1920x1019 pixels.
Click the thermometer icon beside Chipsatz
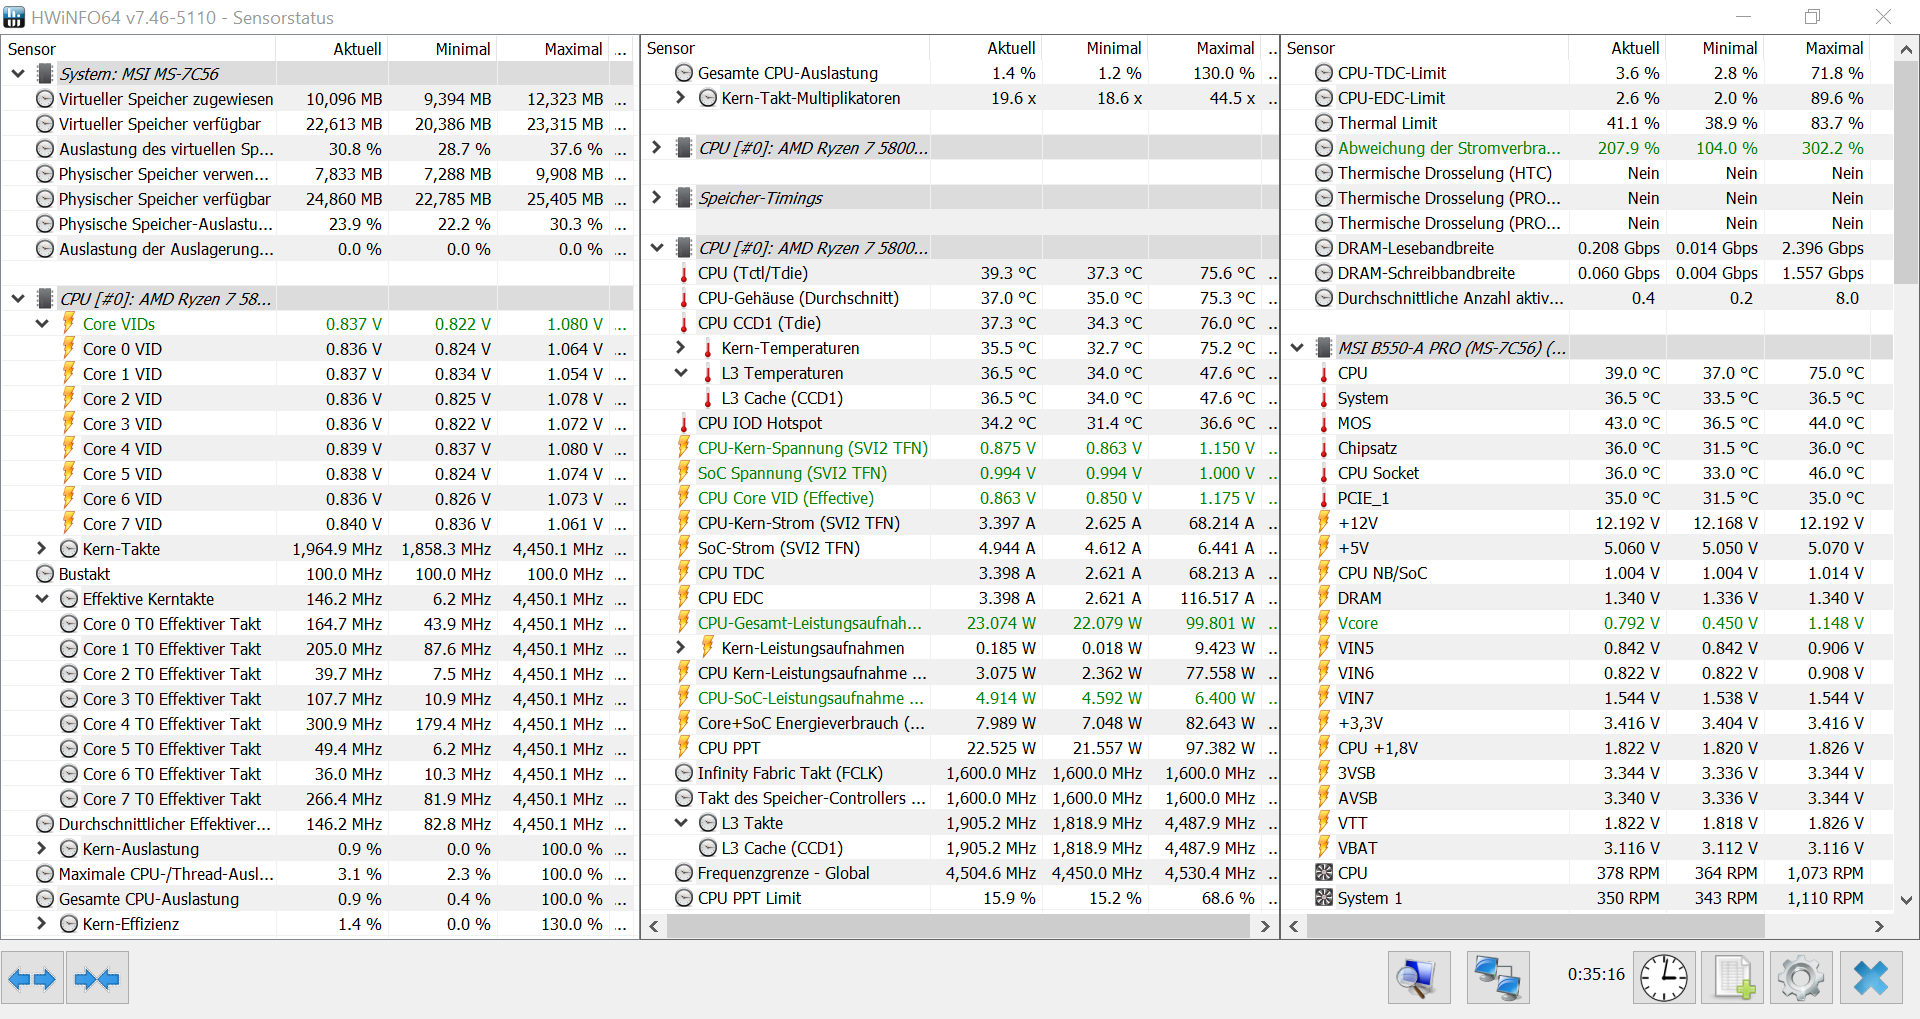[1324, 448]
